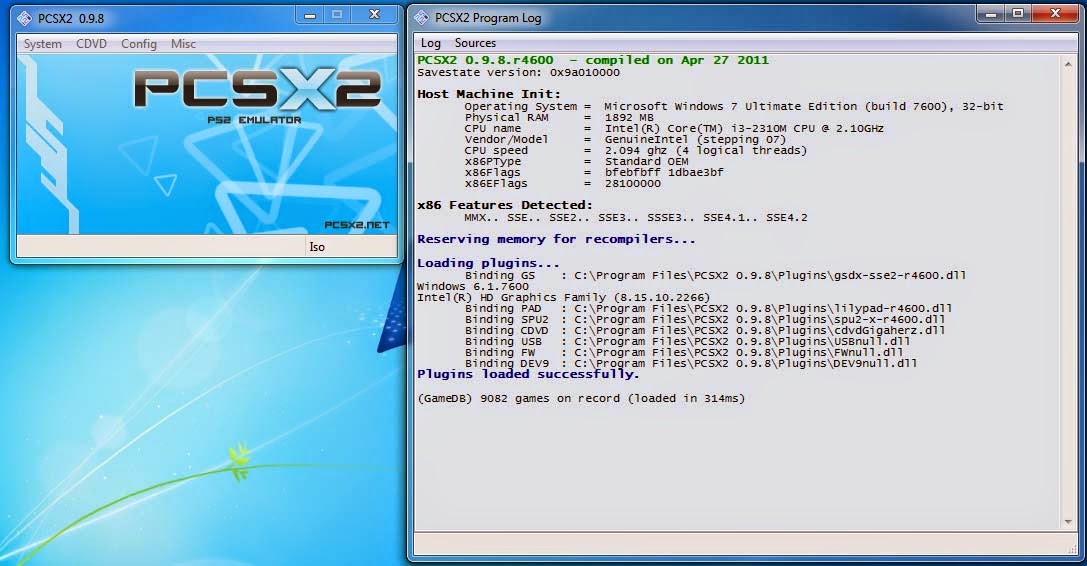Click the Iso status bar field
1087x566 pixels.
point(351,246)
